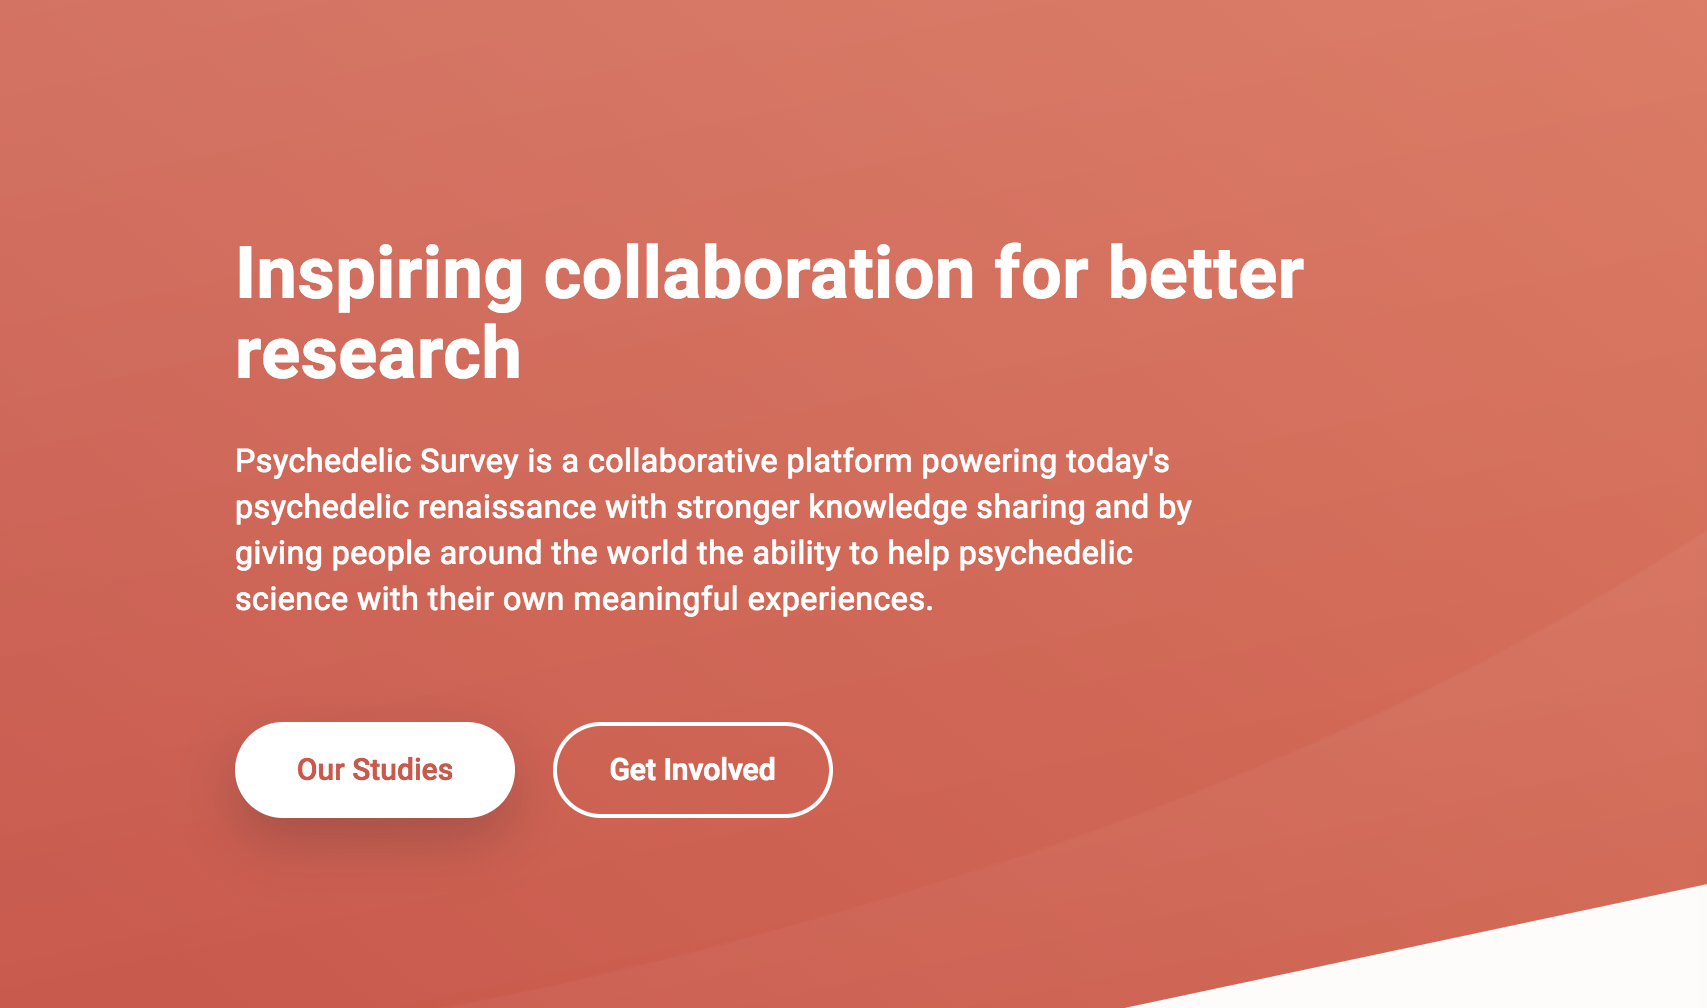1707x1008 pixels.
Task: Click 'powering today's' in the description text
Action: tap(1045, 462)
